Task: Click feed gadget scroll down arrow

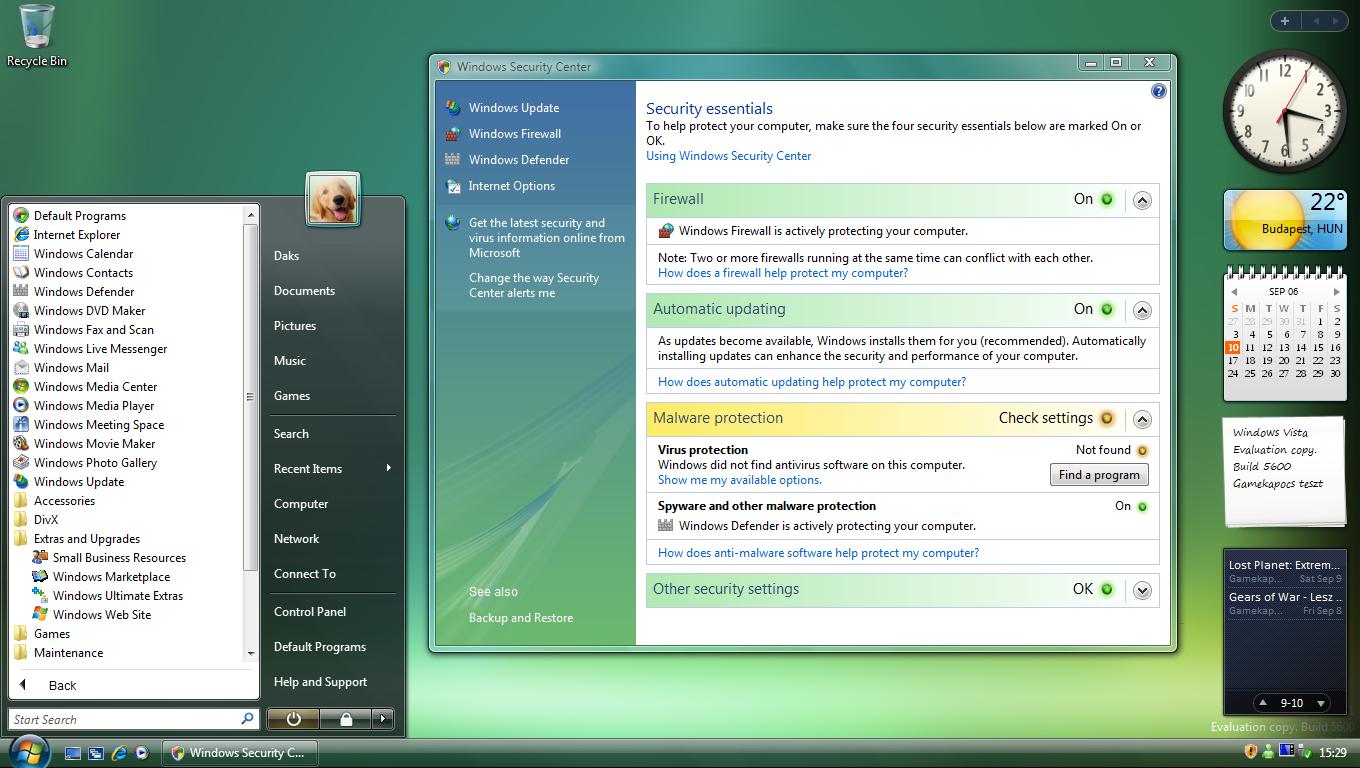Action: click(x=1320, y=703)
